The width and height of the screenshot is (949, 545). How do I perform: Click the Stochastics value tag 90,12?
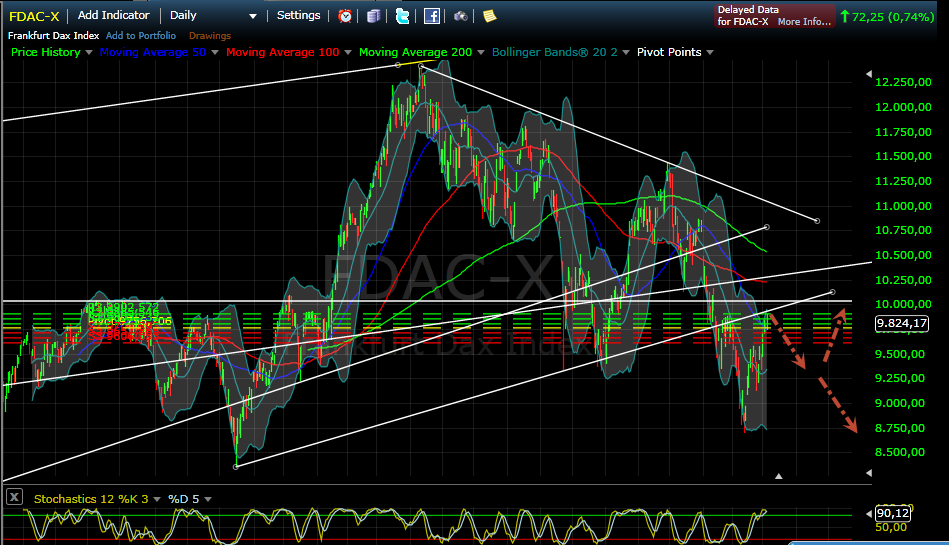click(x=893, y=514)
